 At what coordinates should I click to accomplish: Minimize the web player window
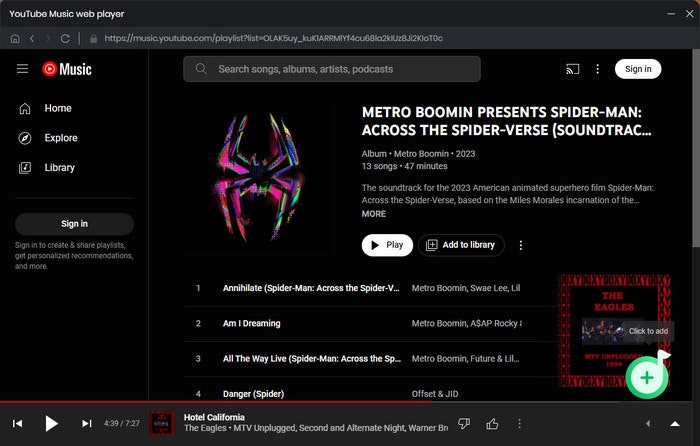click(x=671, y=14)
